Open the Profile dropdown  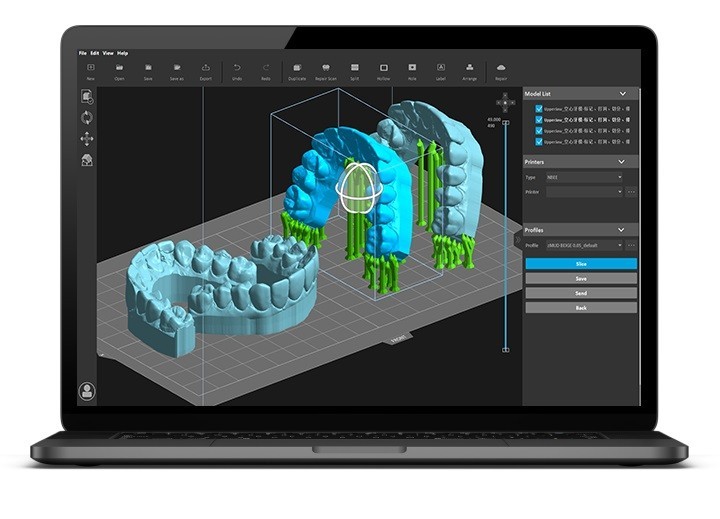coord(585,244)
